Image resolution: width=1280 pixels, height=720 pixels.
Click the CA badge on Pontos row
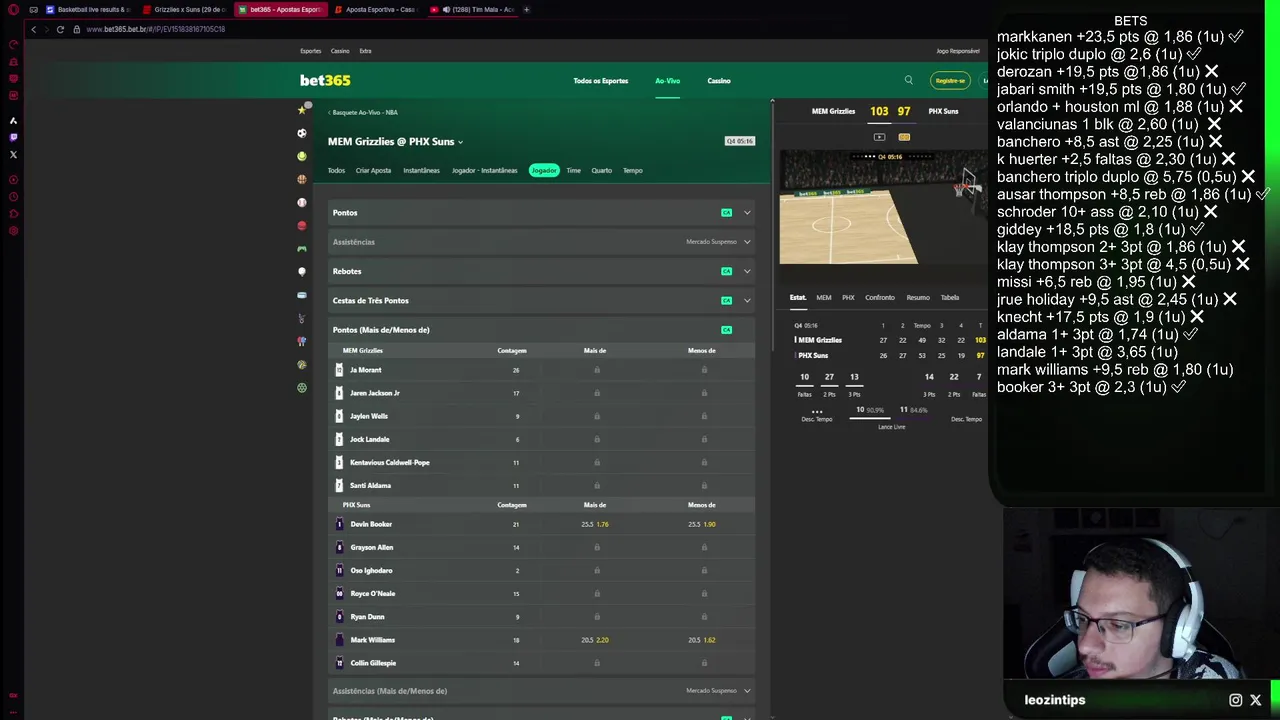[727, 212]
